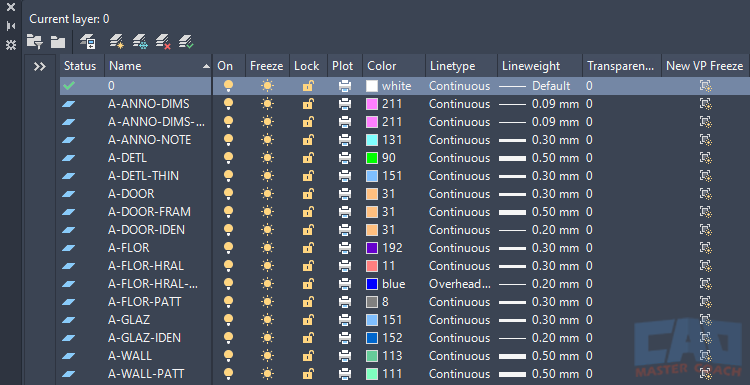Viewport: 750px width, 385px height.
Task: Expand the layer filter tree
Action: point(40,66)
